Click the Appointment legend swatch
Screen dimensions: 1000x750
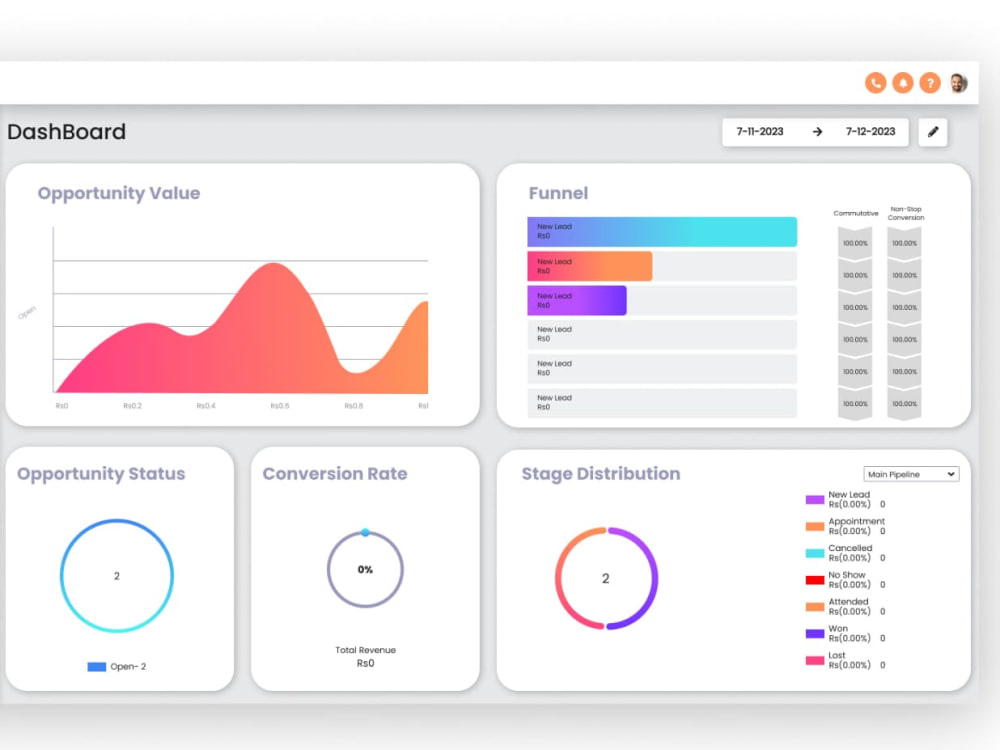click(x=815, y=527)
